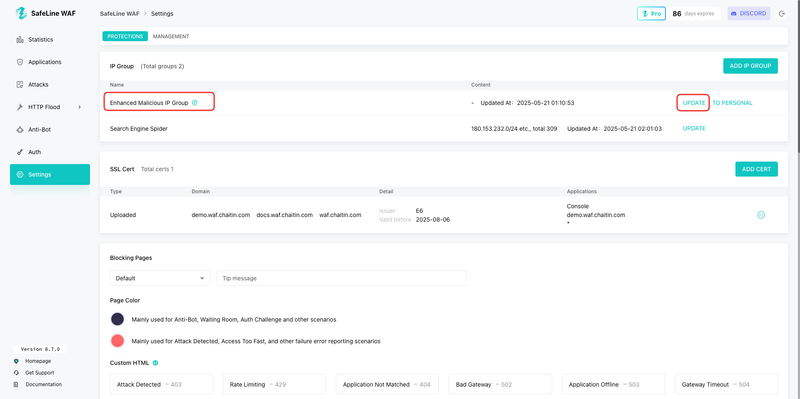The image size is (800, 399).
Task: Click TO PERSONAL for the malicious IP group
Action: (732, 103)
